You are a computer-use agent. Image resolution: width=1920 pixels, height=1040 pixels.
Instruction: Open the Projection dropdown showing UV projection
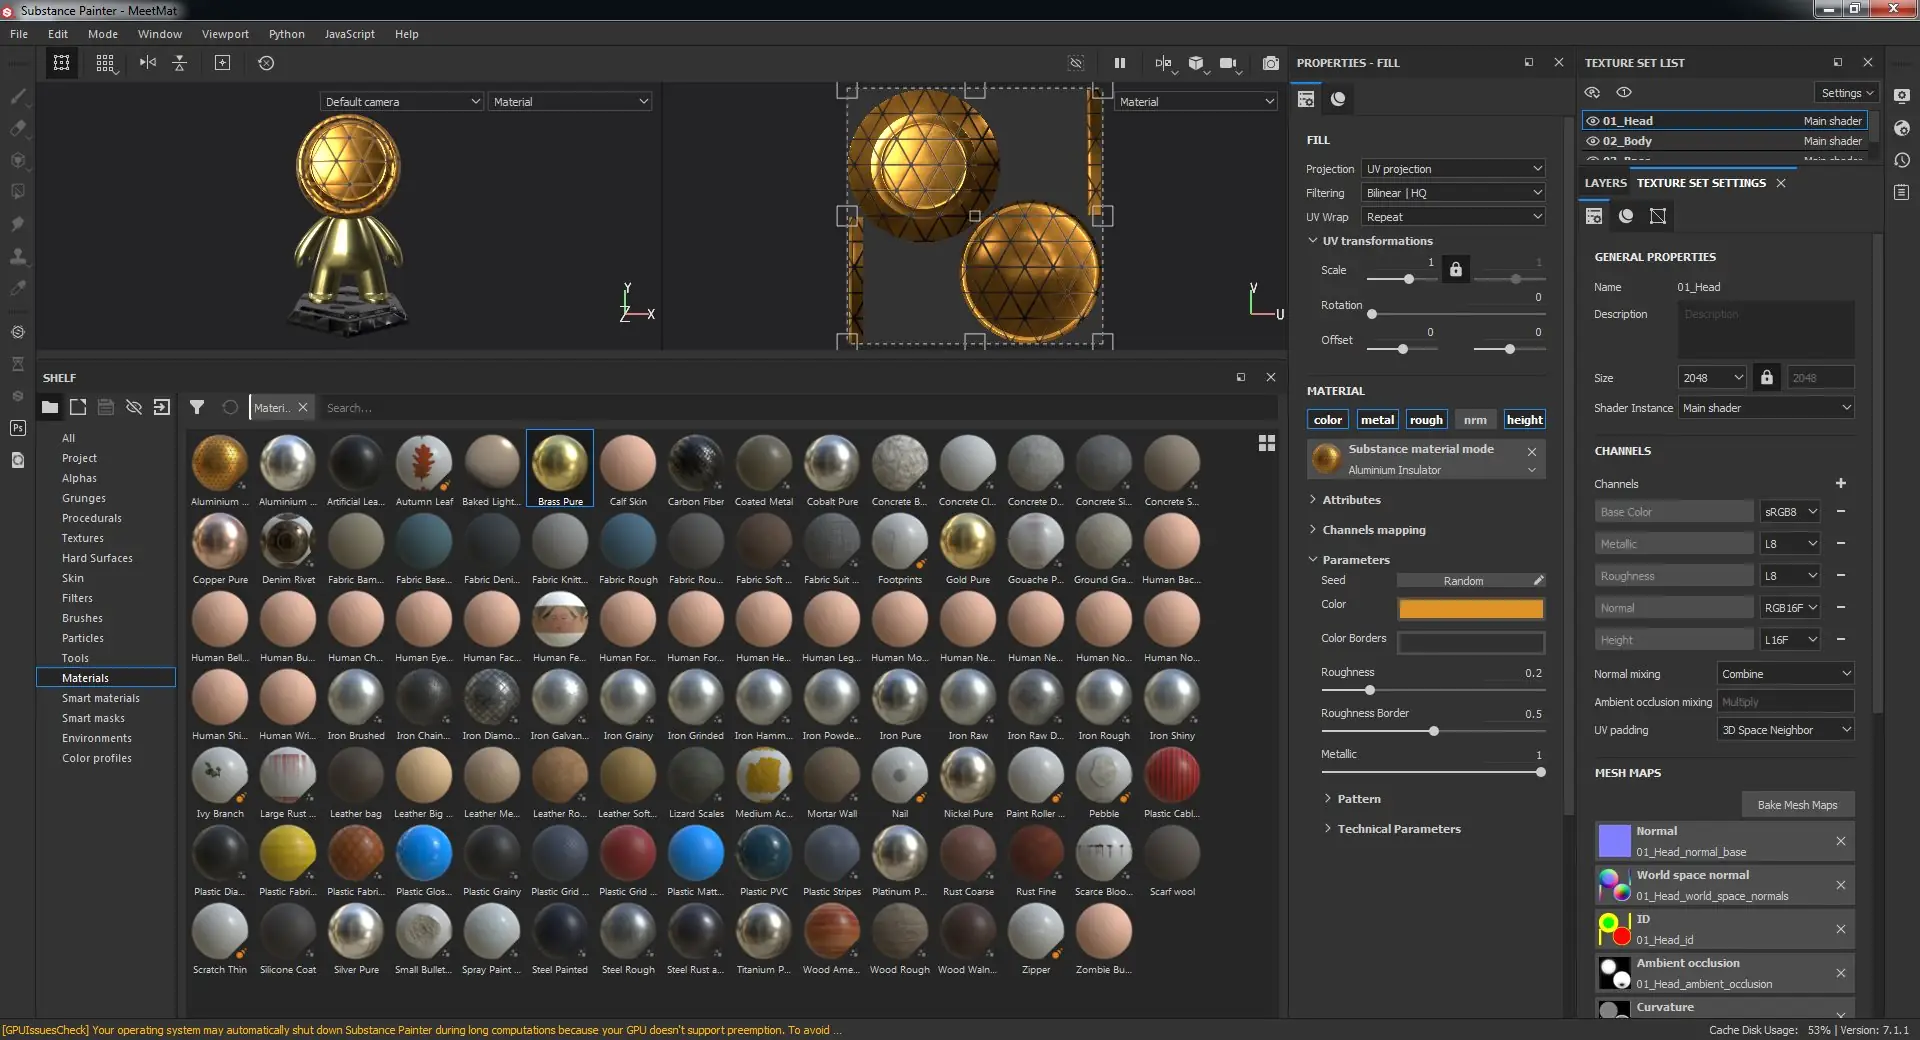point(1453,169)
